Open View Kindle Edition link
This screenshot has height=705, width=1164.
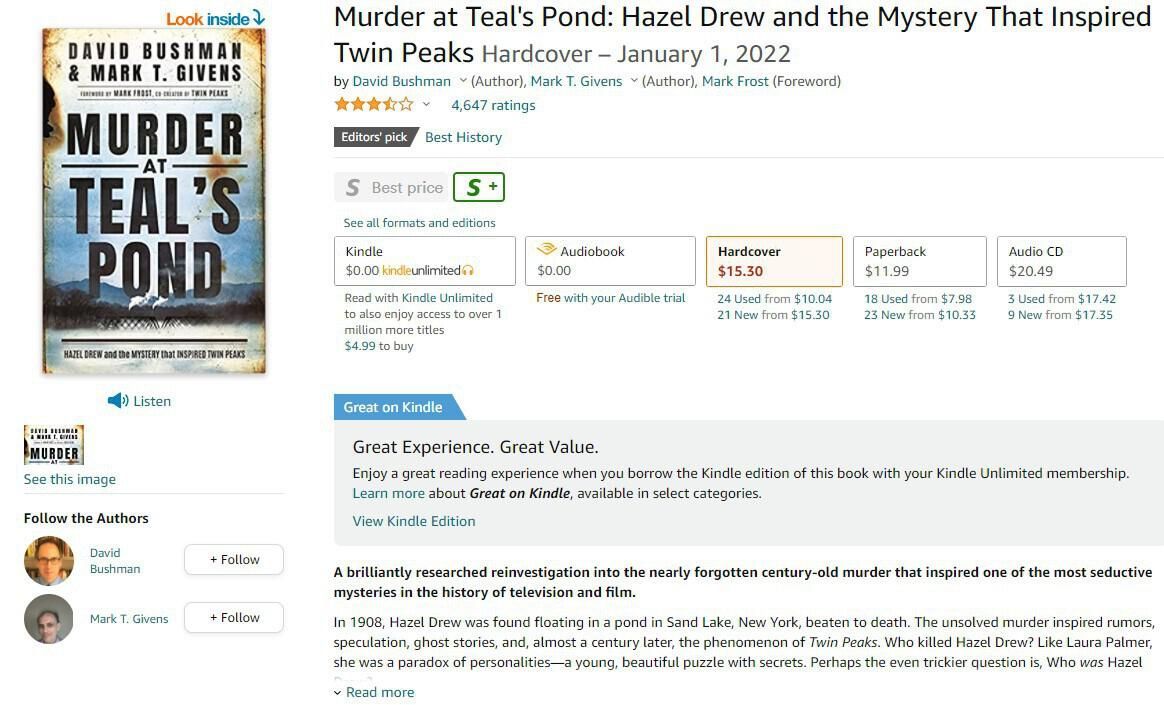414,521
